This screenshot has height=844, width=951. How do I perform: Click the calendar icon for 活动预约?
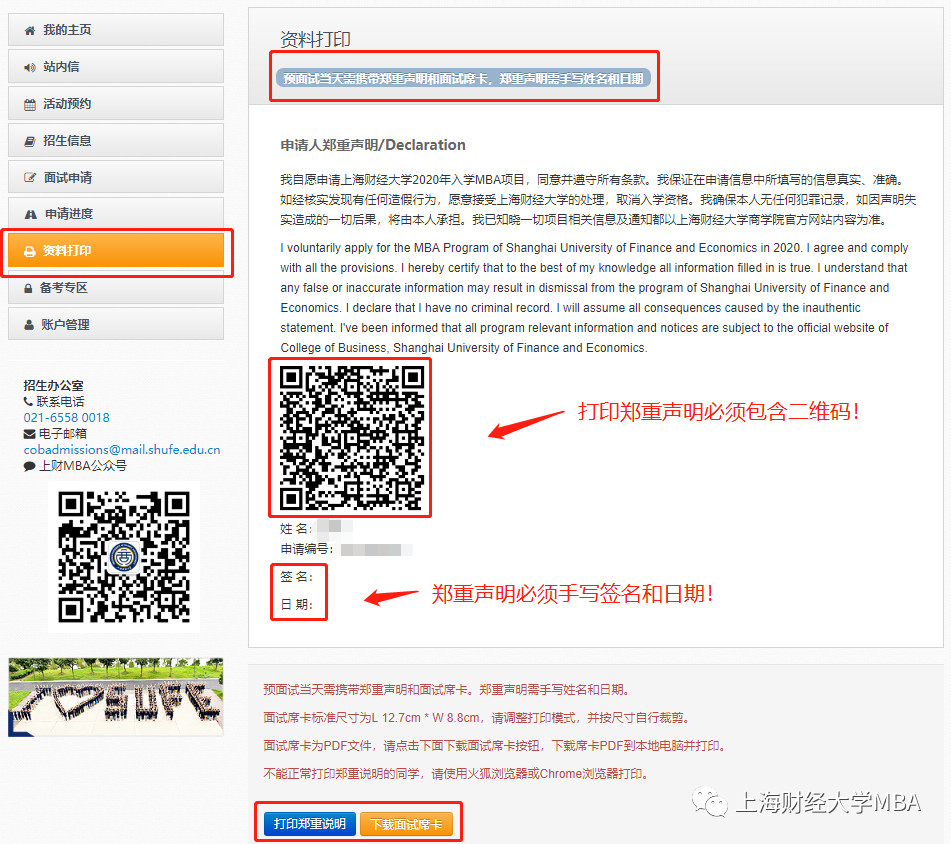click(29, 104)
